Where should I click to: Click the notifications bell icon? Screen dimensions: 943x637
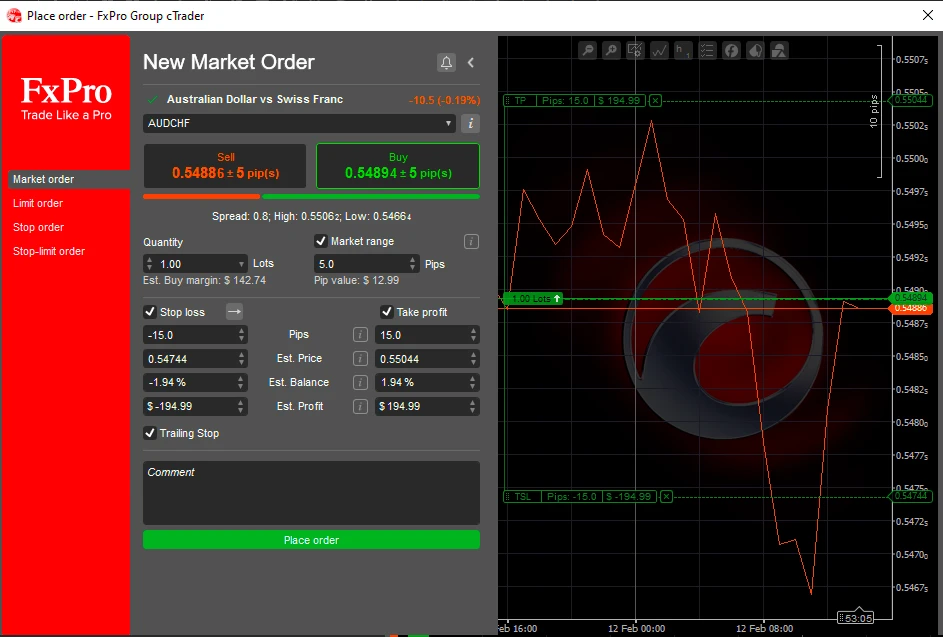[x=446, y=62]
